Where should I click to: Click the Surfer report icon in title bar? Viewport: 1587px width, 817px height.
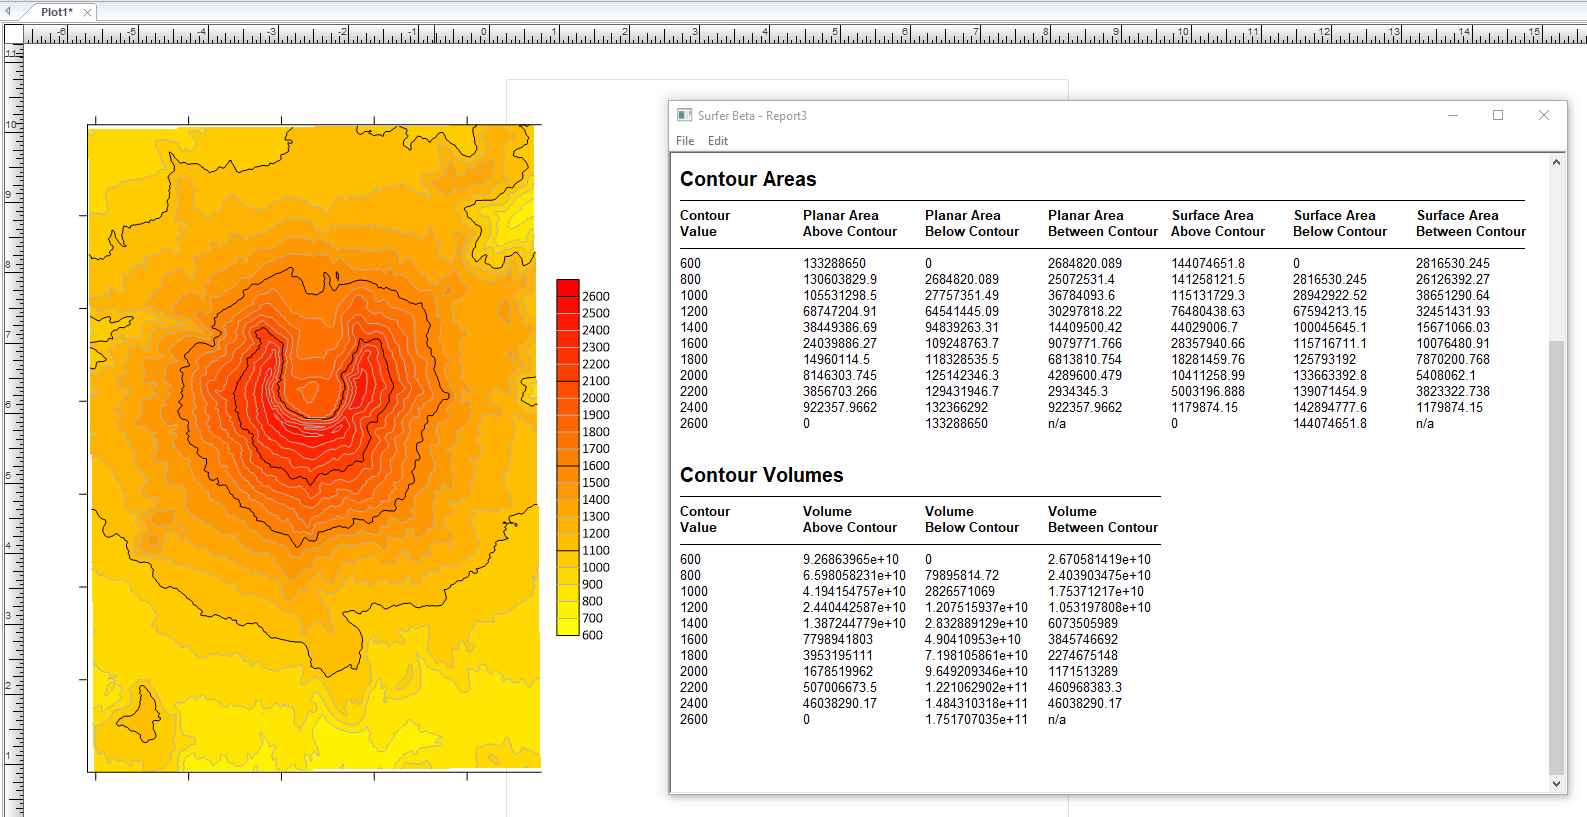(685, 116)
